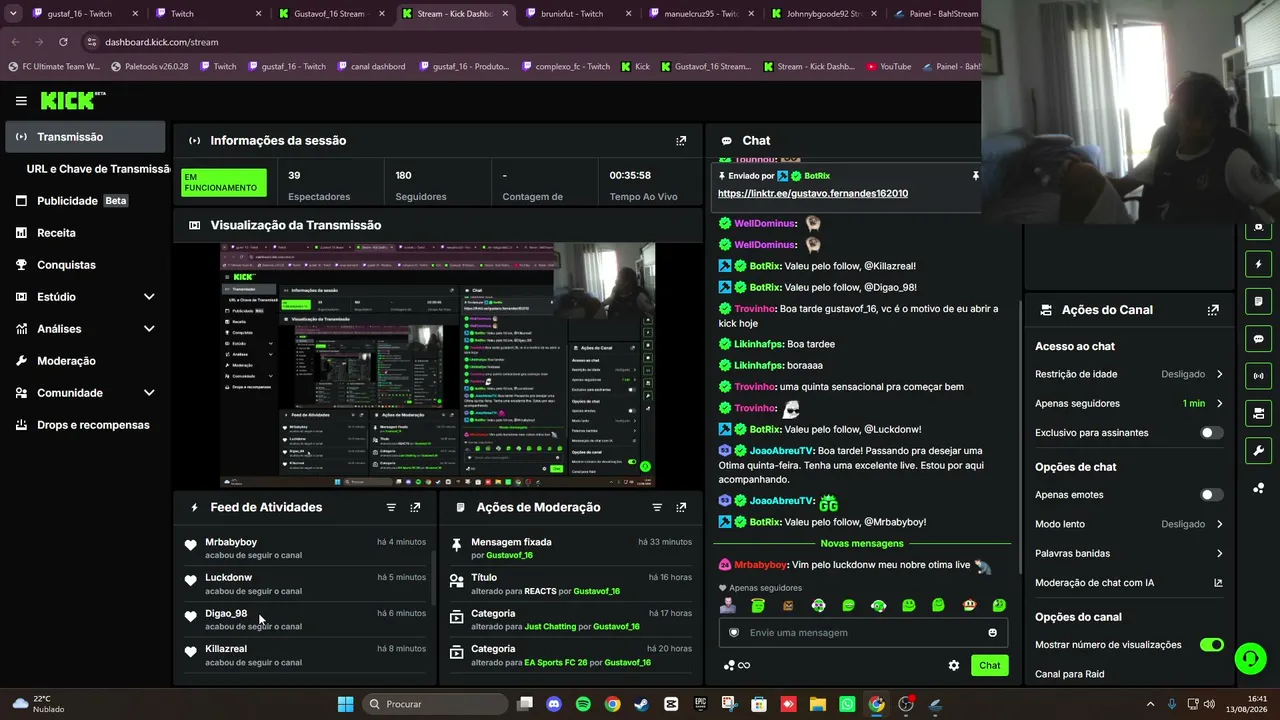Switch to the Gustavof_16 Stream tab

[333, 14]
